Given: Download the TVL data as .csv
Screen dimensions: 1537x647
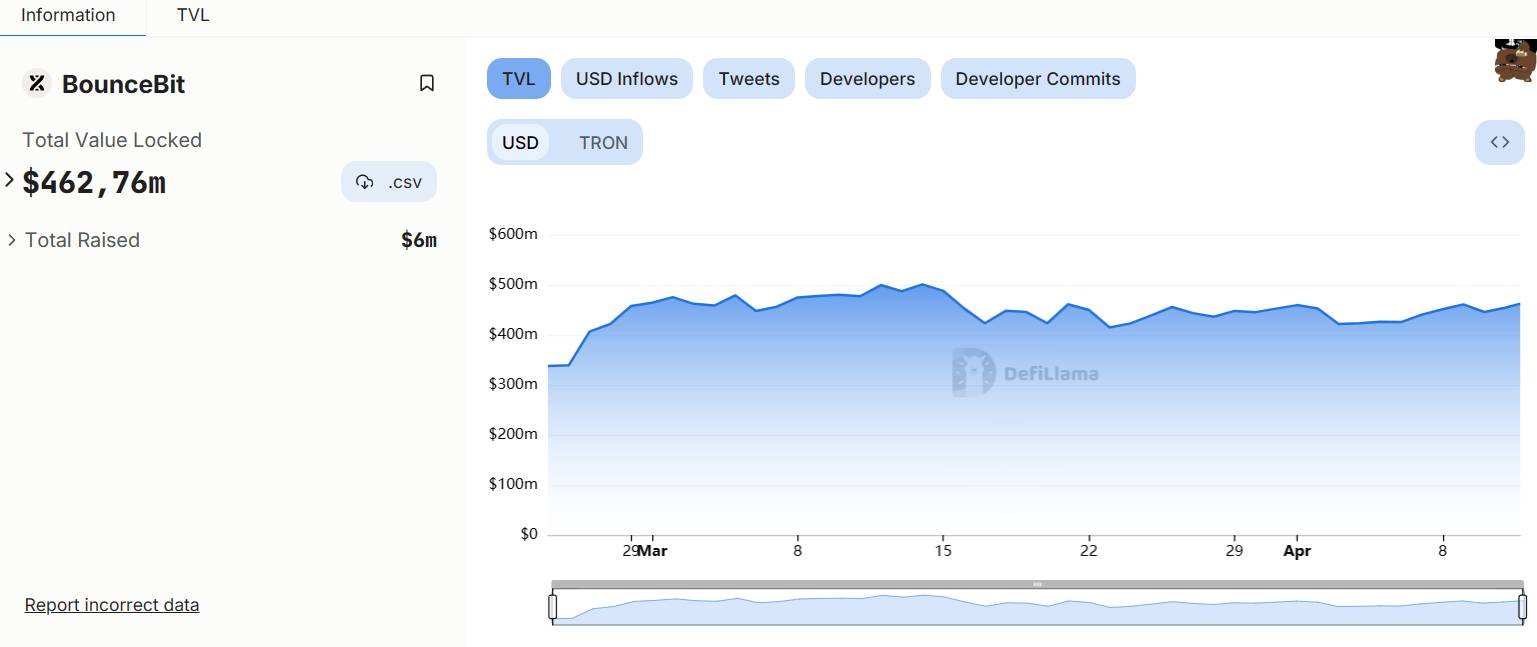Looking at the screenshot, I should 389,182.
